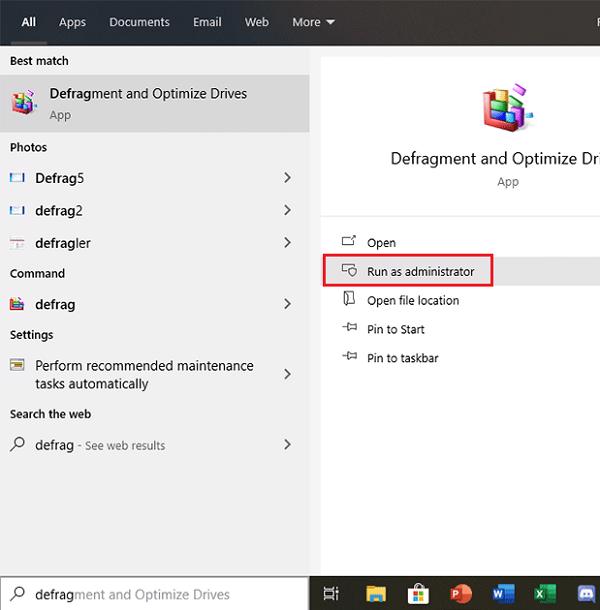
Task: Choose Run as administrator
Action: tap(461, 271)
